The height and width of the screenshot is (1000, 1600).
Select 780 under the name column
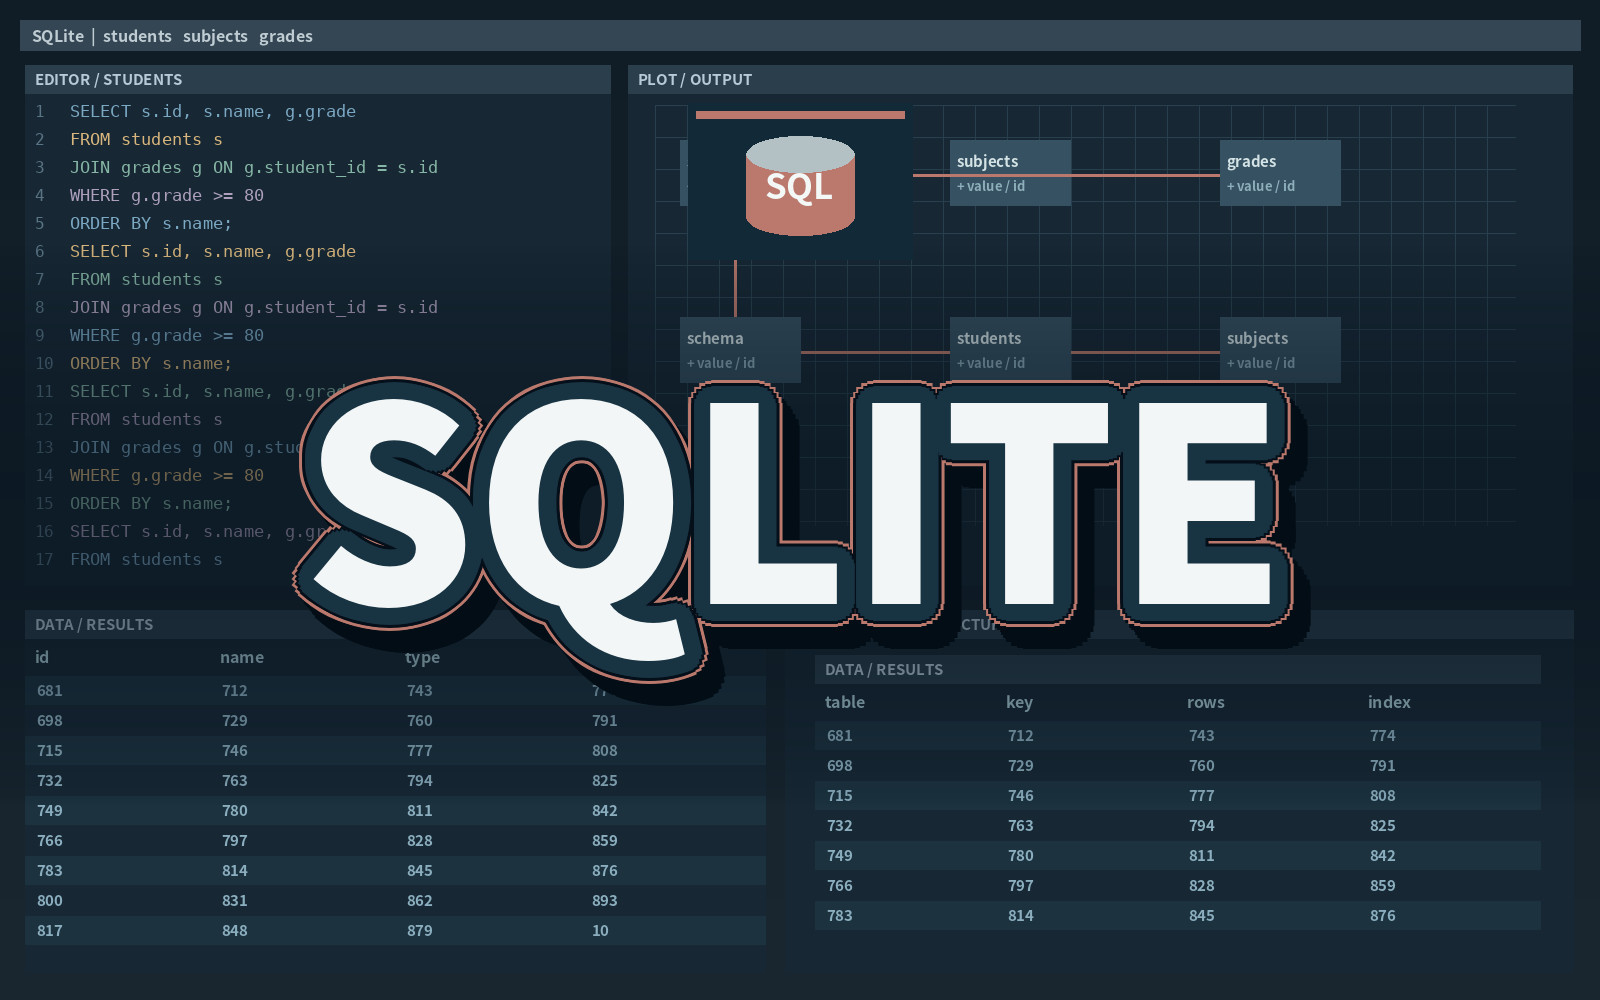pyautogui.click(x=235, y=810)
